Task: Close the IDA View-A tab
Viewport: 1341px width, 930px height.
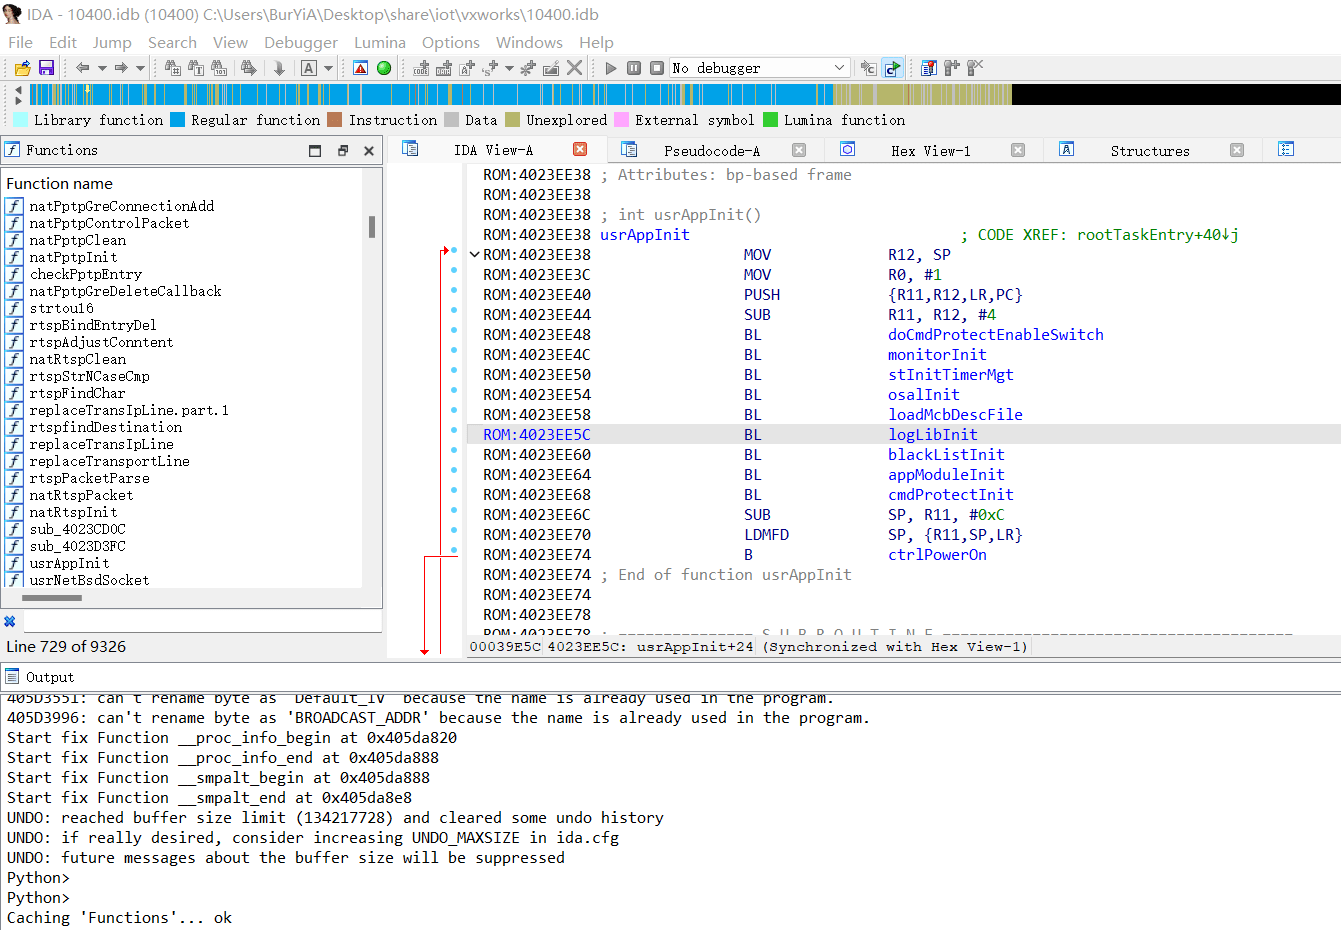Action: coord(580,149)
